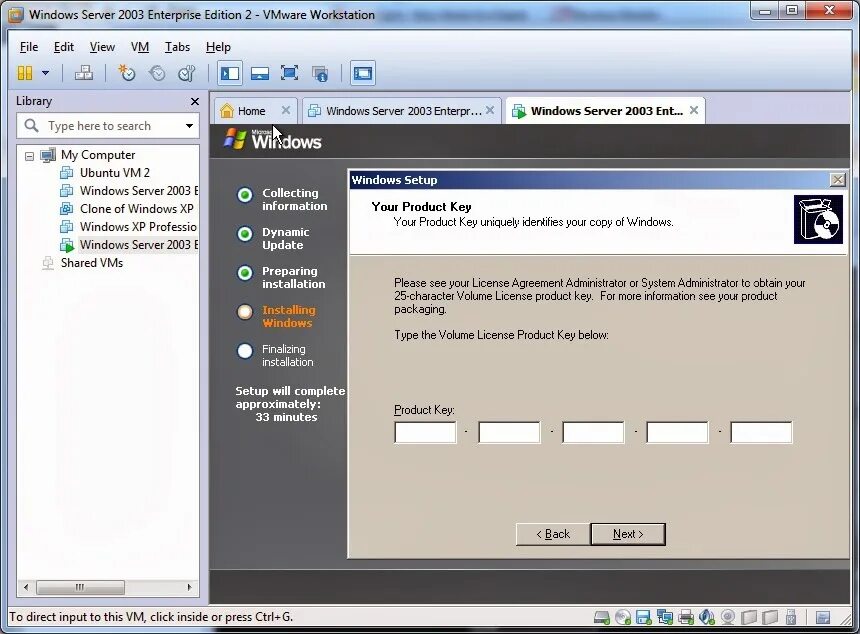Click the second Product Key field
The image size is (860, 634).
(x=509, y=432)
